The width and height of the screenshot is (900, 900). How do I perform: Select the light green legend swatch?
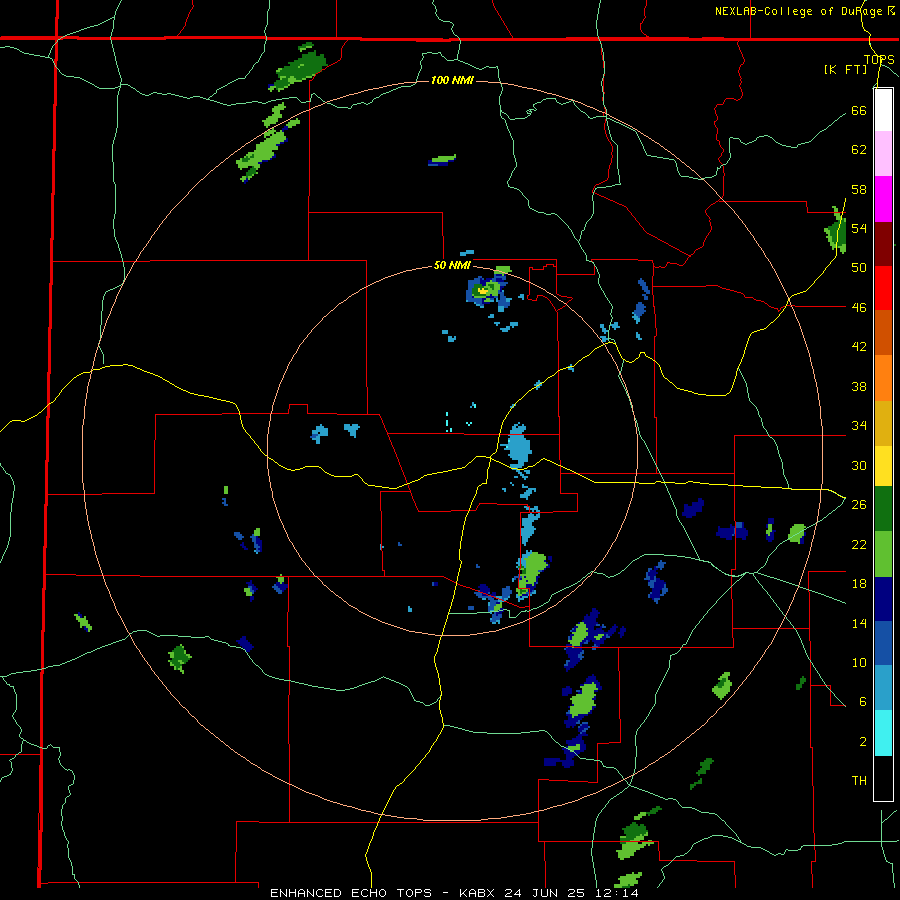883,554
